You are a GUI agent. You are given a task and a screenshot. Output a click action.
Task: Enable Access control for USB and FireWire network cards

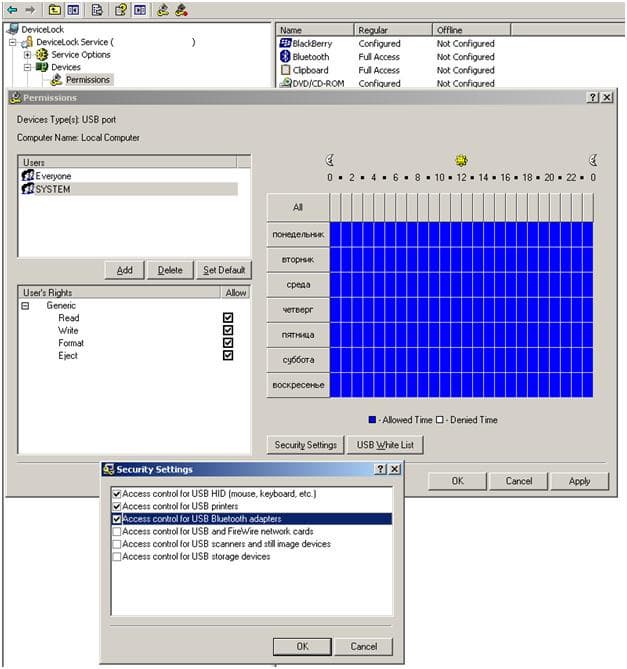pyautogui.click(x=116, y=532)
